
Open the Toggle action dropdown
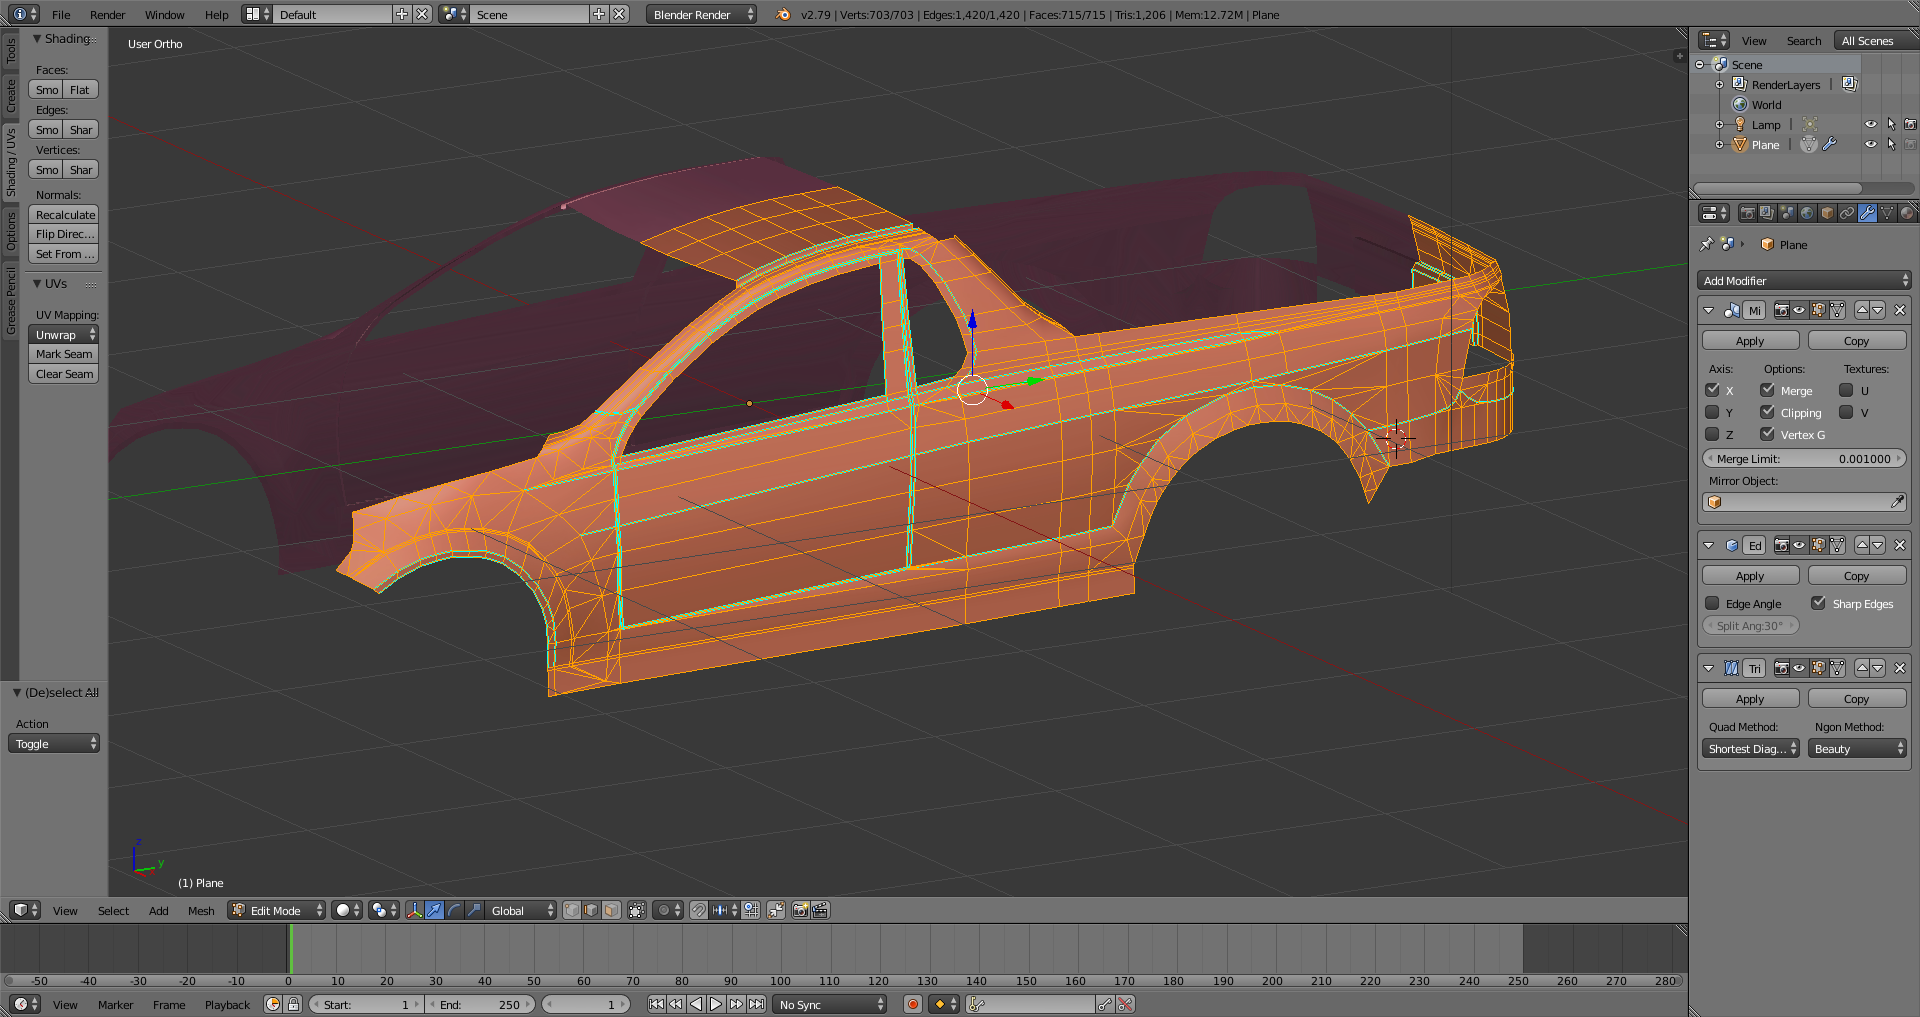pyautogui.click(x=54, y=743)
